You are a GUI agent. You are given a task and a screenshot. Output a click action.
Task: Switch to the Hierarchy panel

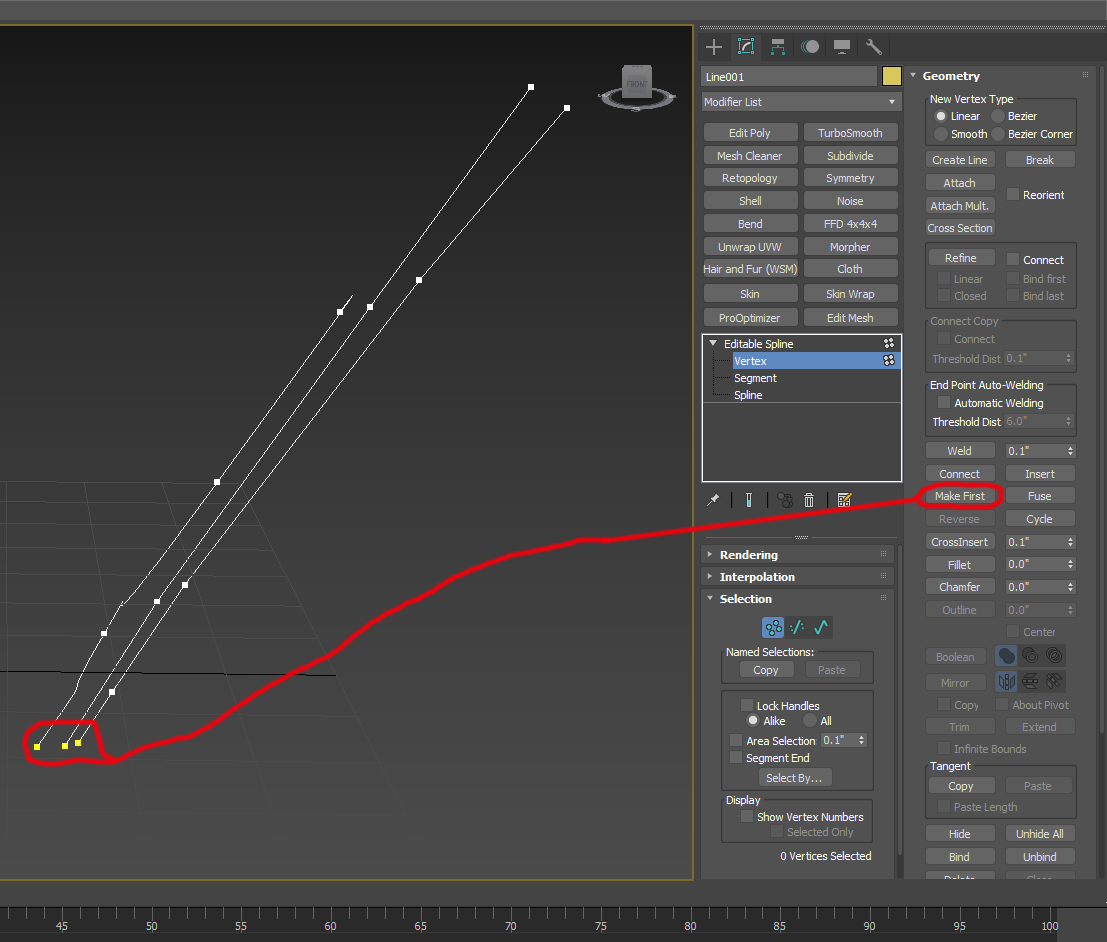pos(777,46)
